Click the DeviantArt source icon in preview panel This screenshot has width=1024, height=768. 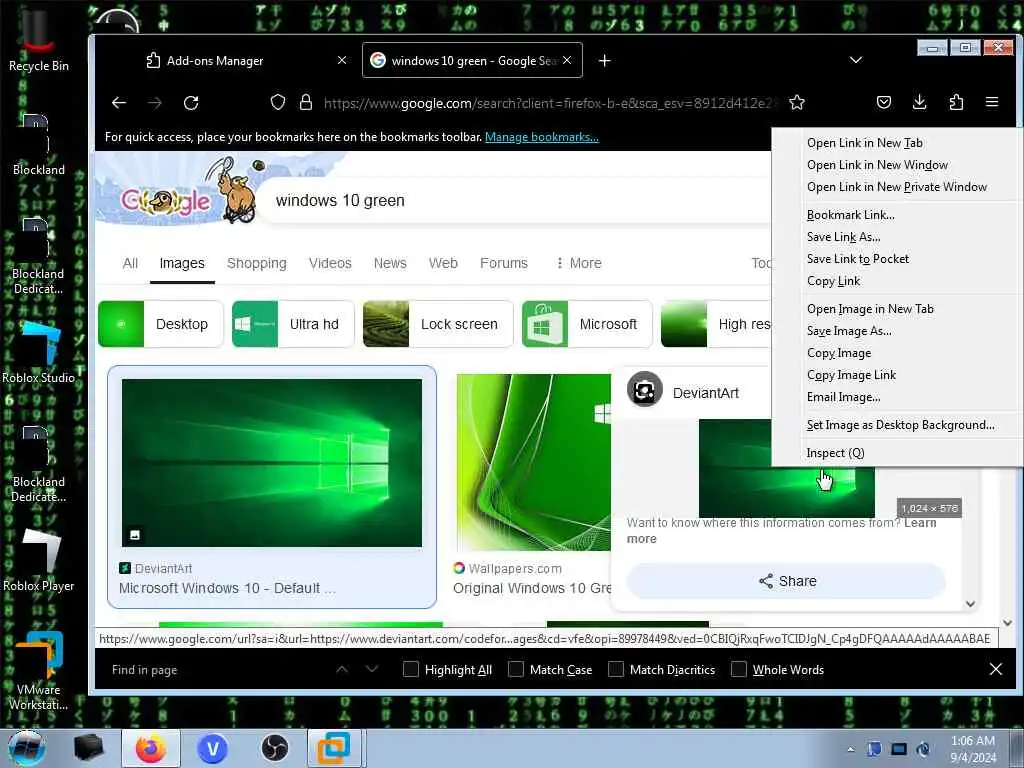pyautogui.click(x=645, y=389)
